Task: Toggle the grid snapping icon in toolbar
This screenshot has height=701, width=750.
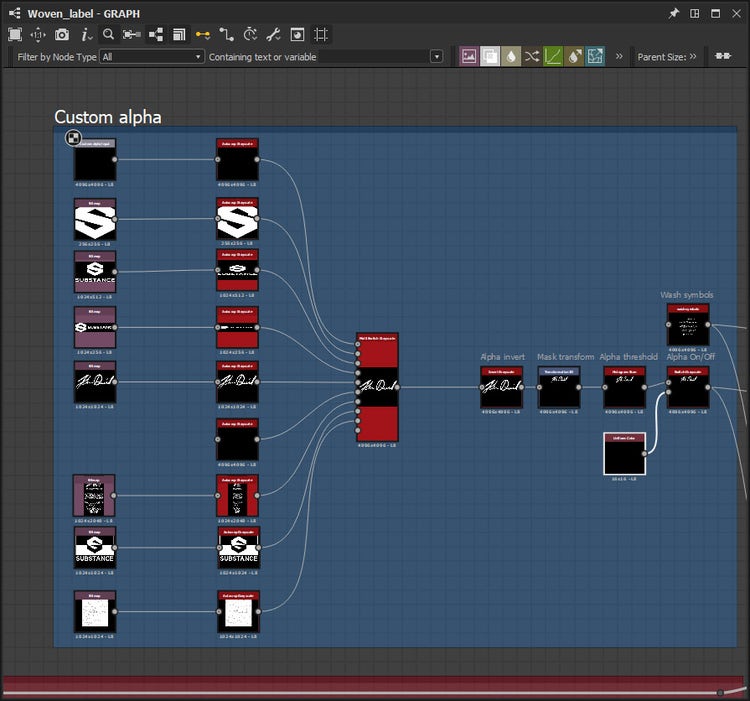Action: [321, 34]
